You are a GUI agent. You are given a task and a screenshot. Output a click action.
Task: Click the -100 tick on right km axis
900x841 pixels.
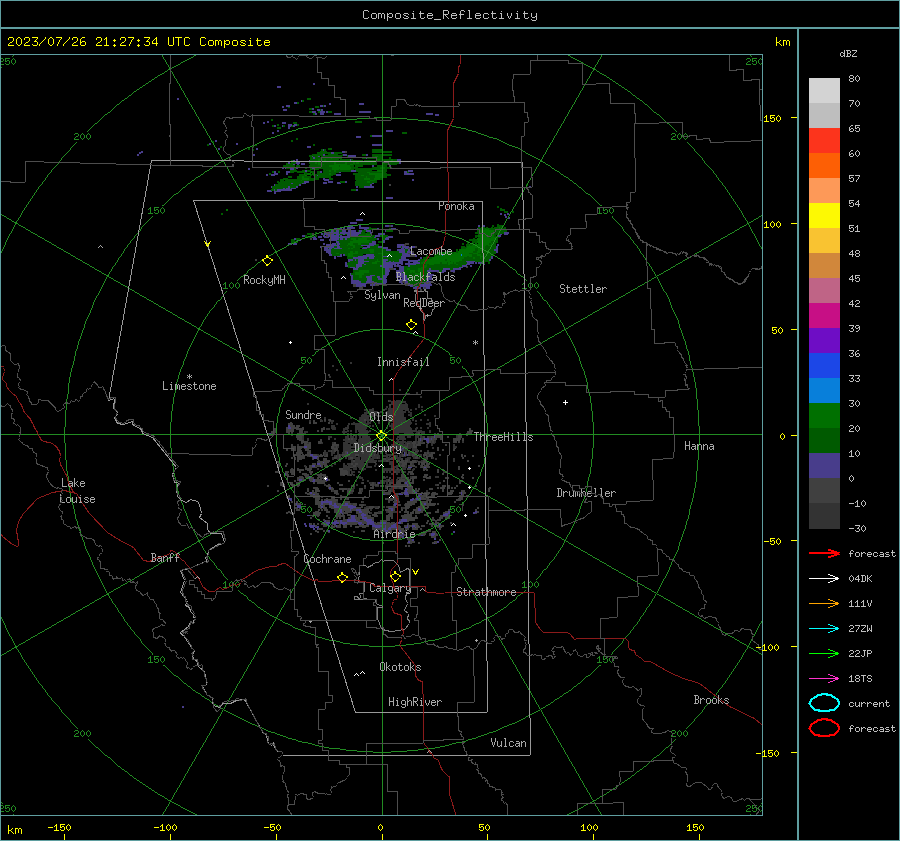point(769,647)
